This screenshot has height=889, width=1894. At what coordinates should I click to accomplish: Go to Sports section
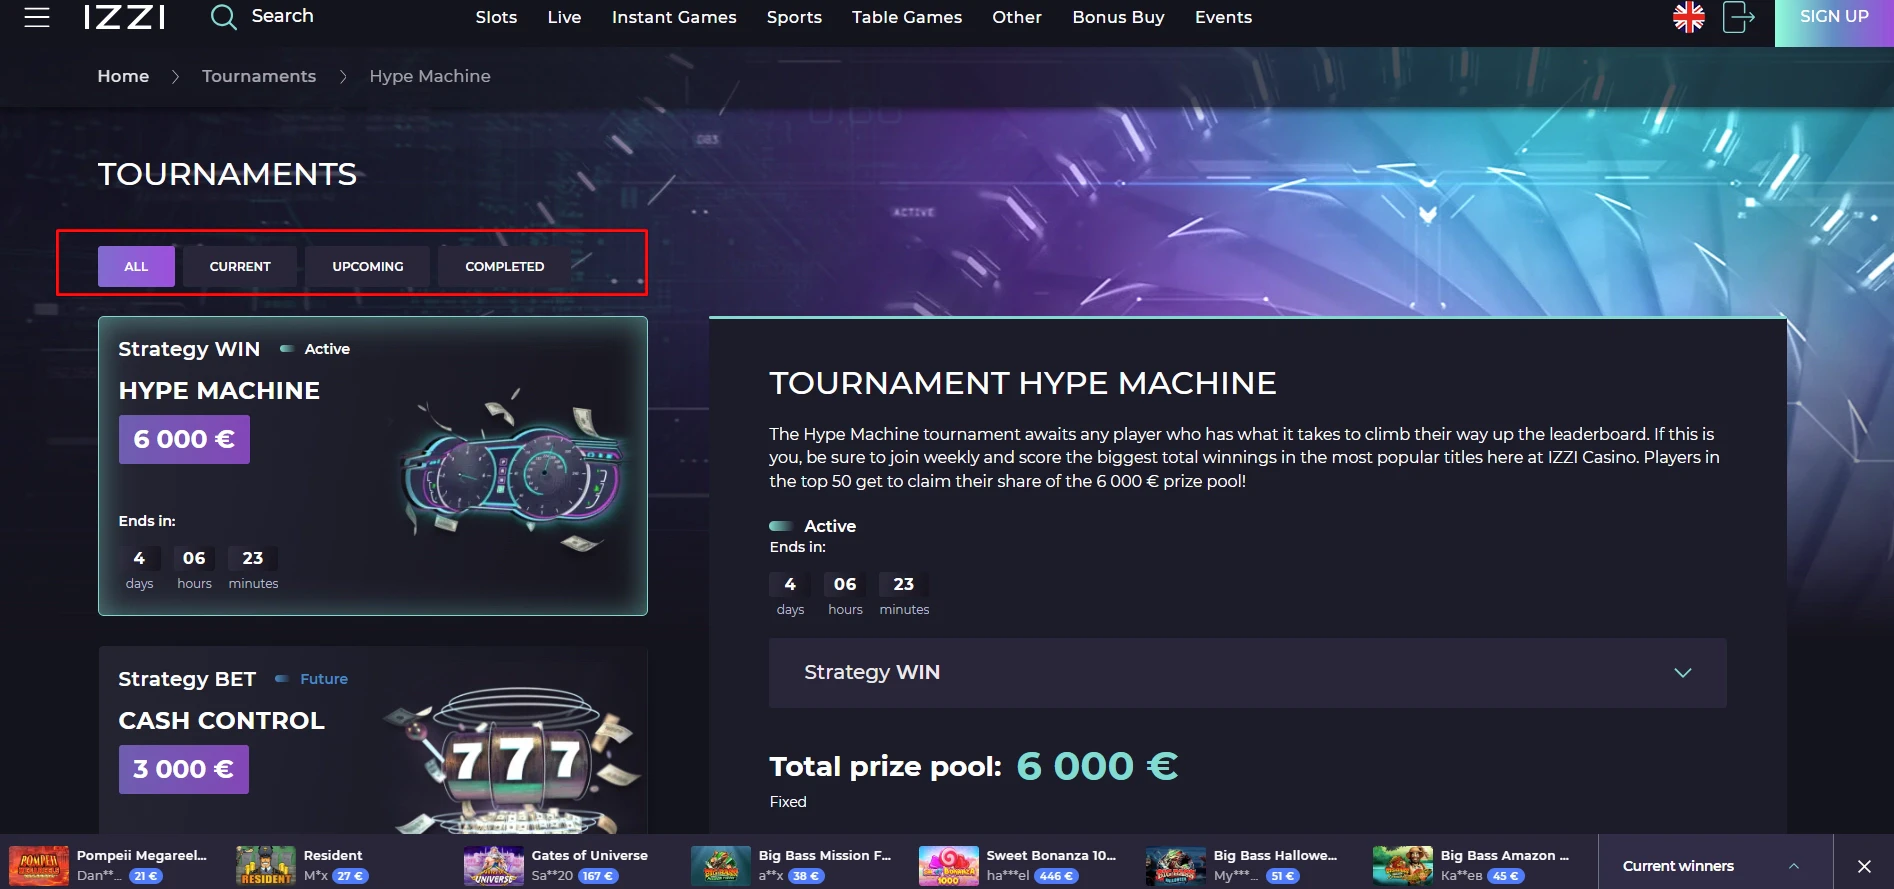(794, 17)
